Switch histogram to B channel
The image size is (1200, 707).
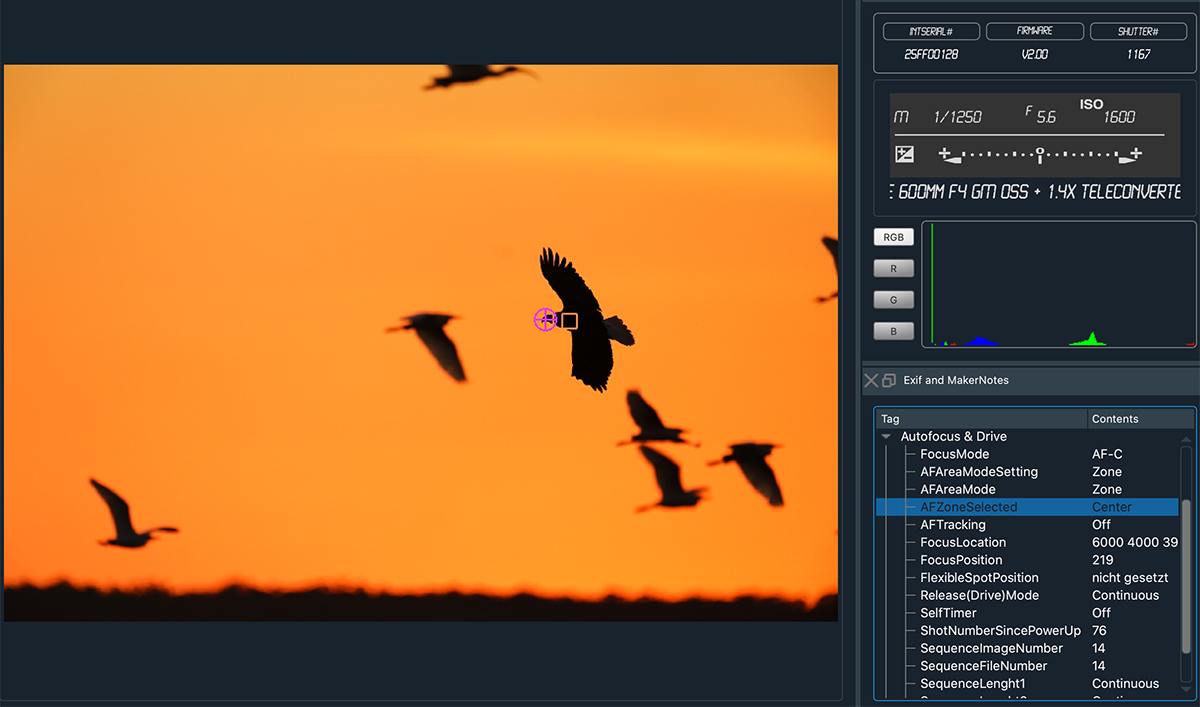893,331
